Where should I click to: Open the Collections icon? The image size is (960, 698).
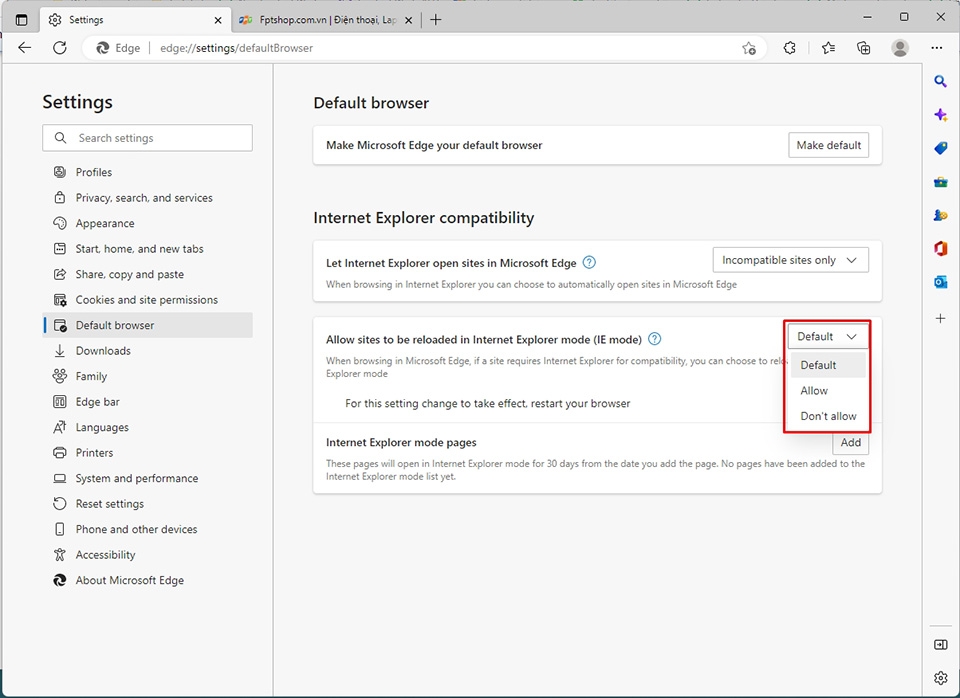(863, 48)
